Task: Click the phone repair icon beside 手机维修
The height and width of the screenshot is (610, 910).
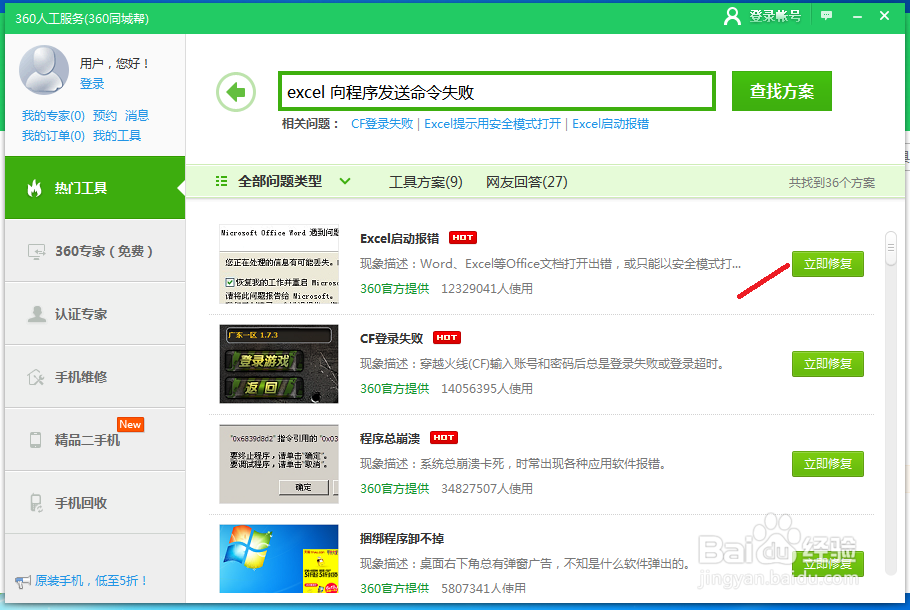Action: [x=36, y=377]
